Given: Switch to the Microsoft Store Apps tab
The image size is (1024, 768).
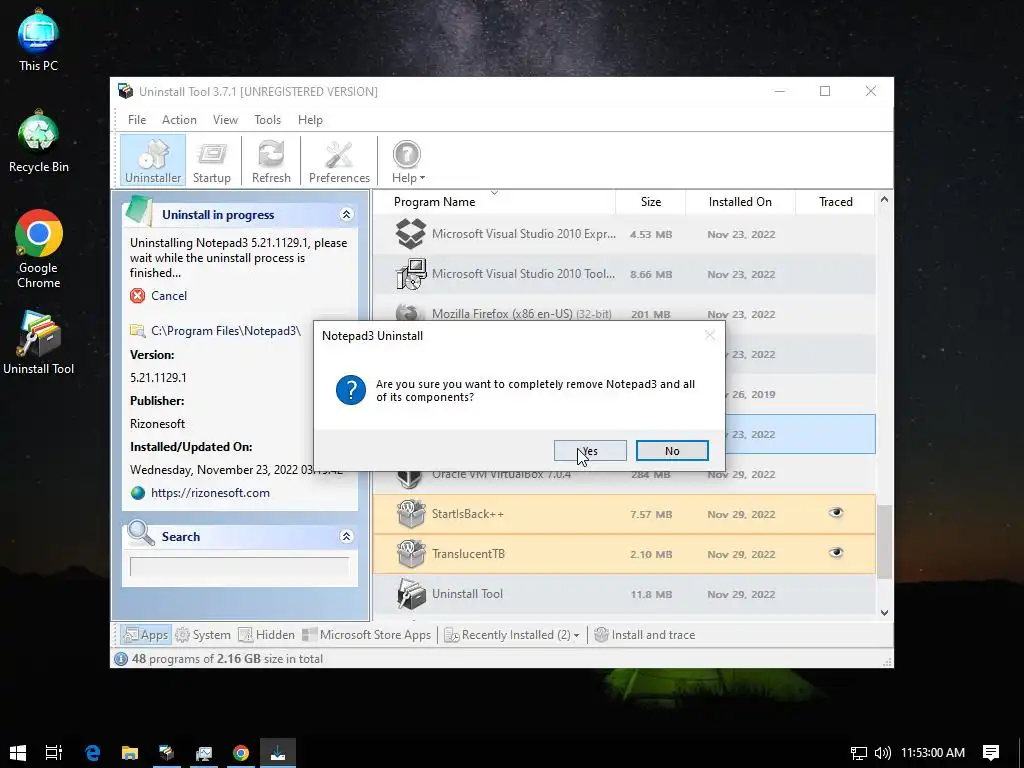Looking at the screenshot, I should 366,635.
